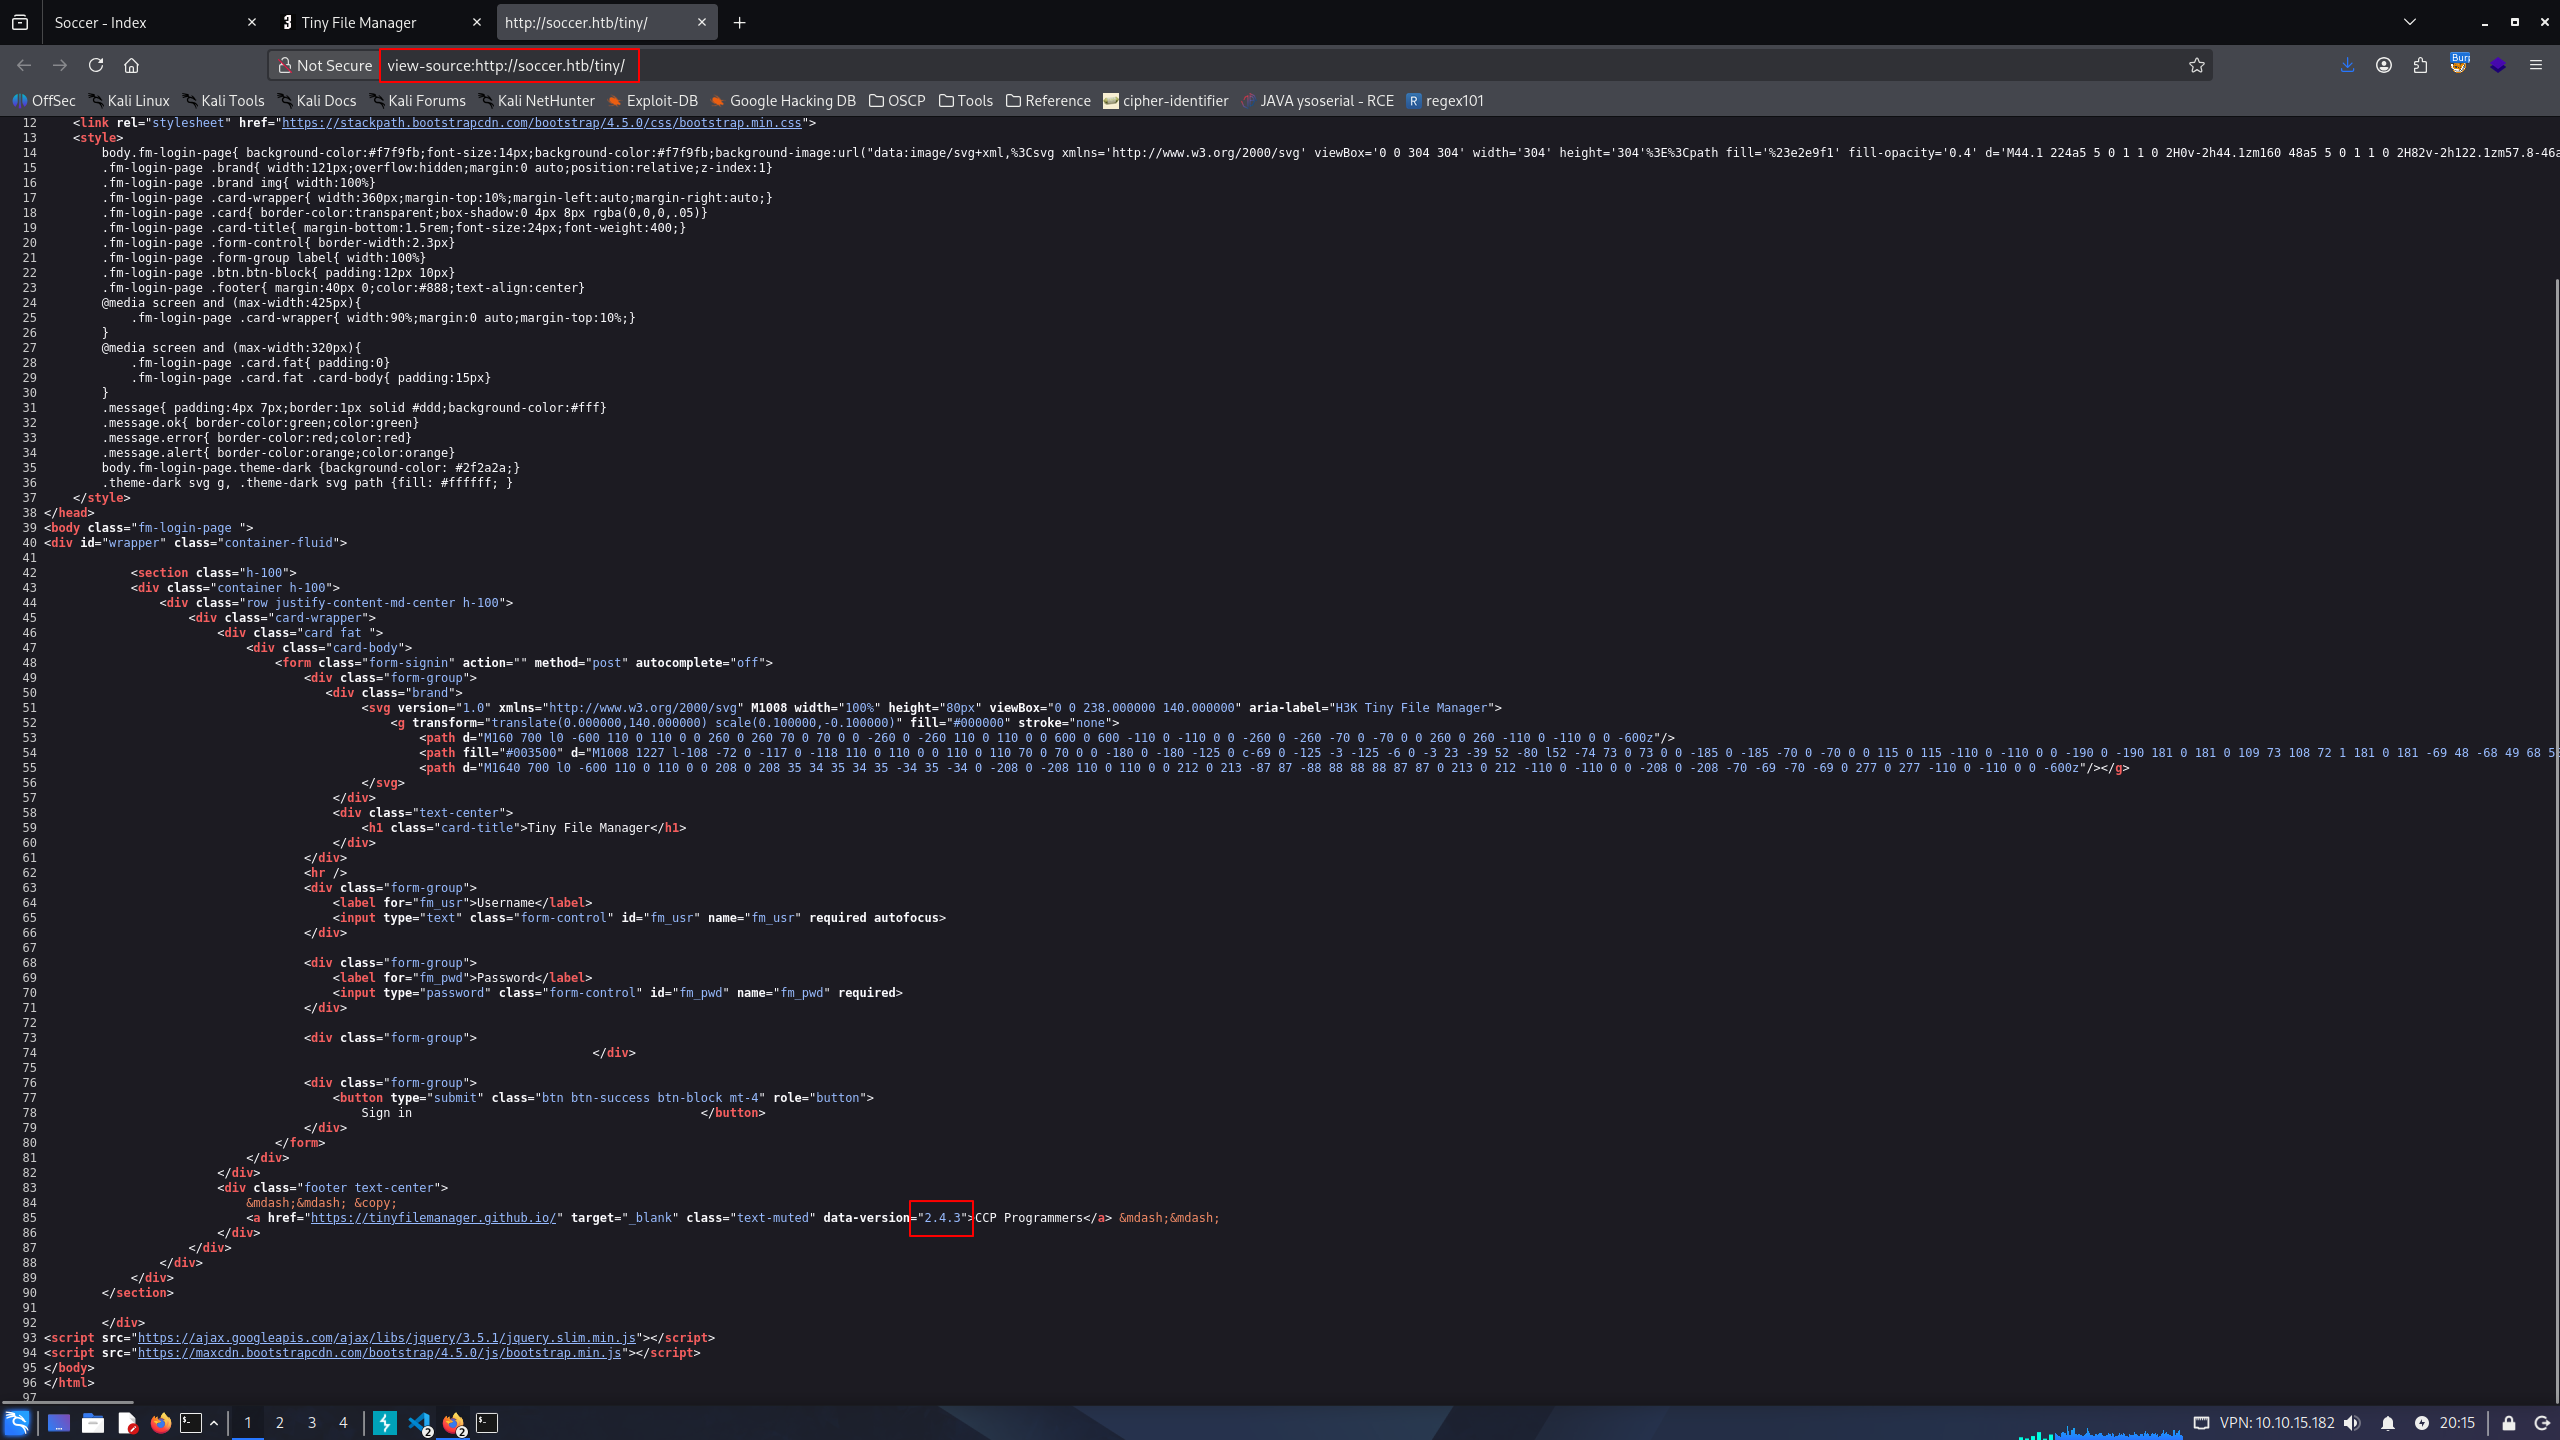Image resolution: width=2560 pixels, height=1440 pixels.
Task: Open the volume control in the tray
Action: 2352,1423
